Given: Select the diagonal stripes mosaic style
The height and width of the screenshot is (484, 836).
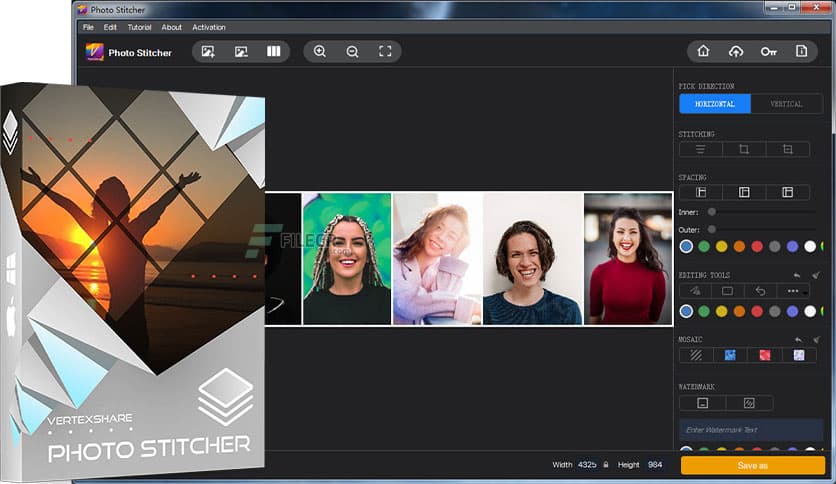Looking at the screenshot, I should 696,355.
